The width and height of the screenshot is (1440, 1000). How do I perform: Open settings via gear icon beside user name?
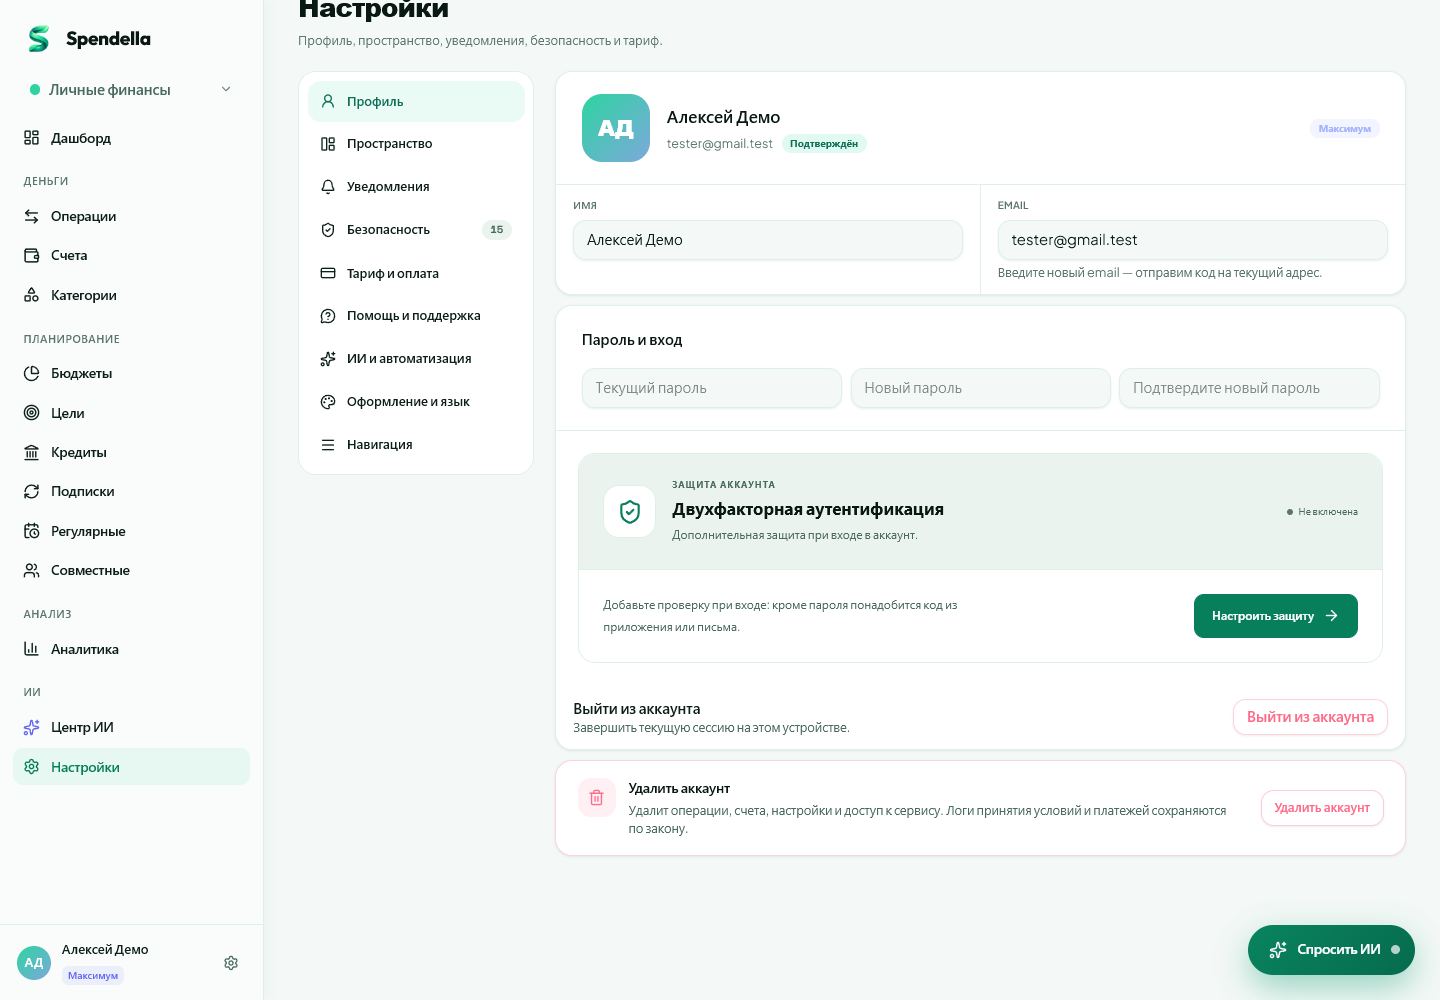pos(231,963)
